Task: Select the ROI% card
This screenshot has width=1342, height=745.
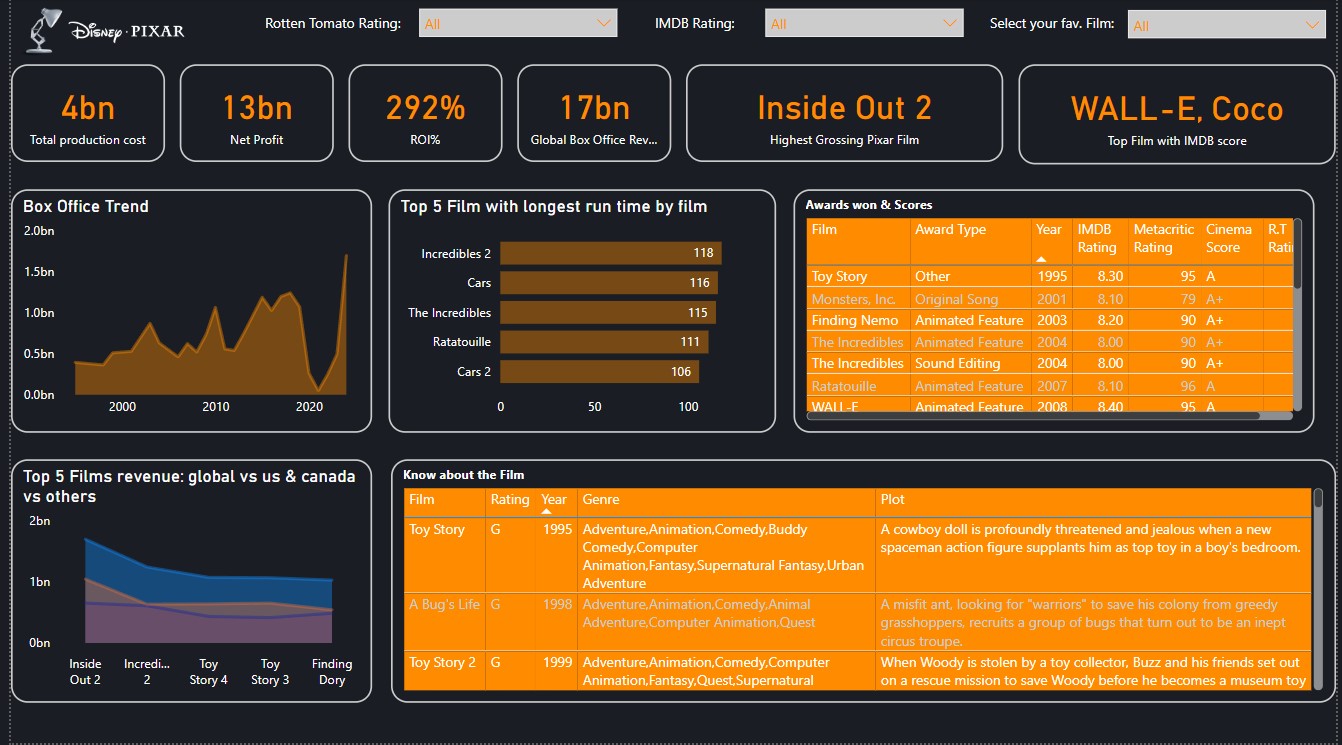Action: click(425, 113)
